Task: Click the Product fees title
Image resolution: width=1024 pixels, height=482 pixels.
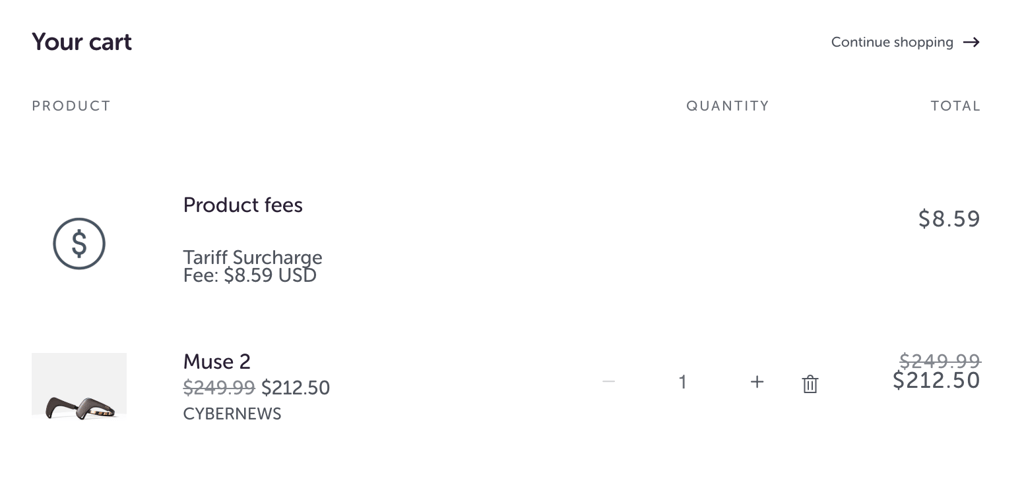Action: click(243, 205)
